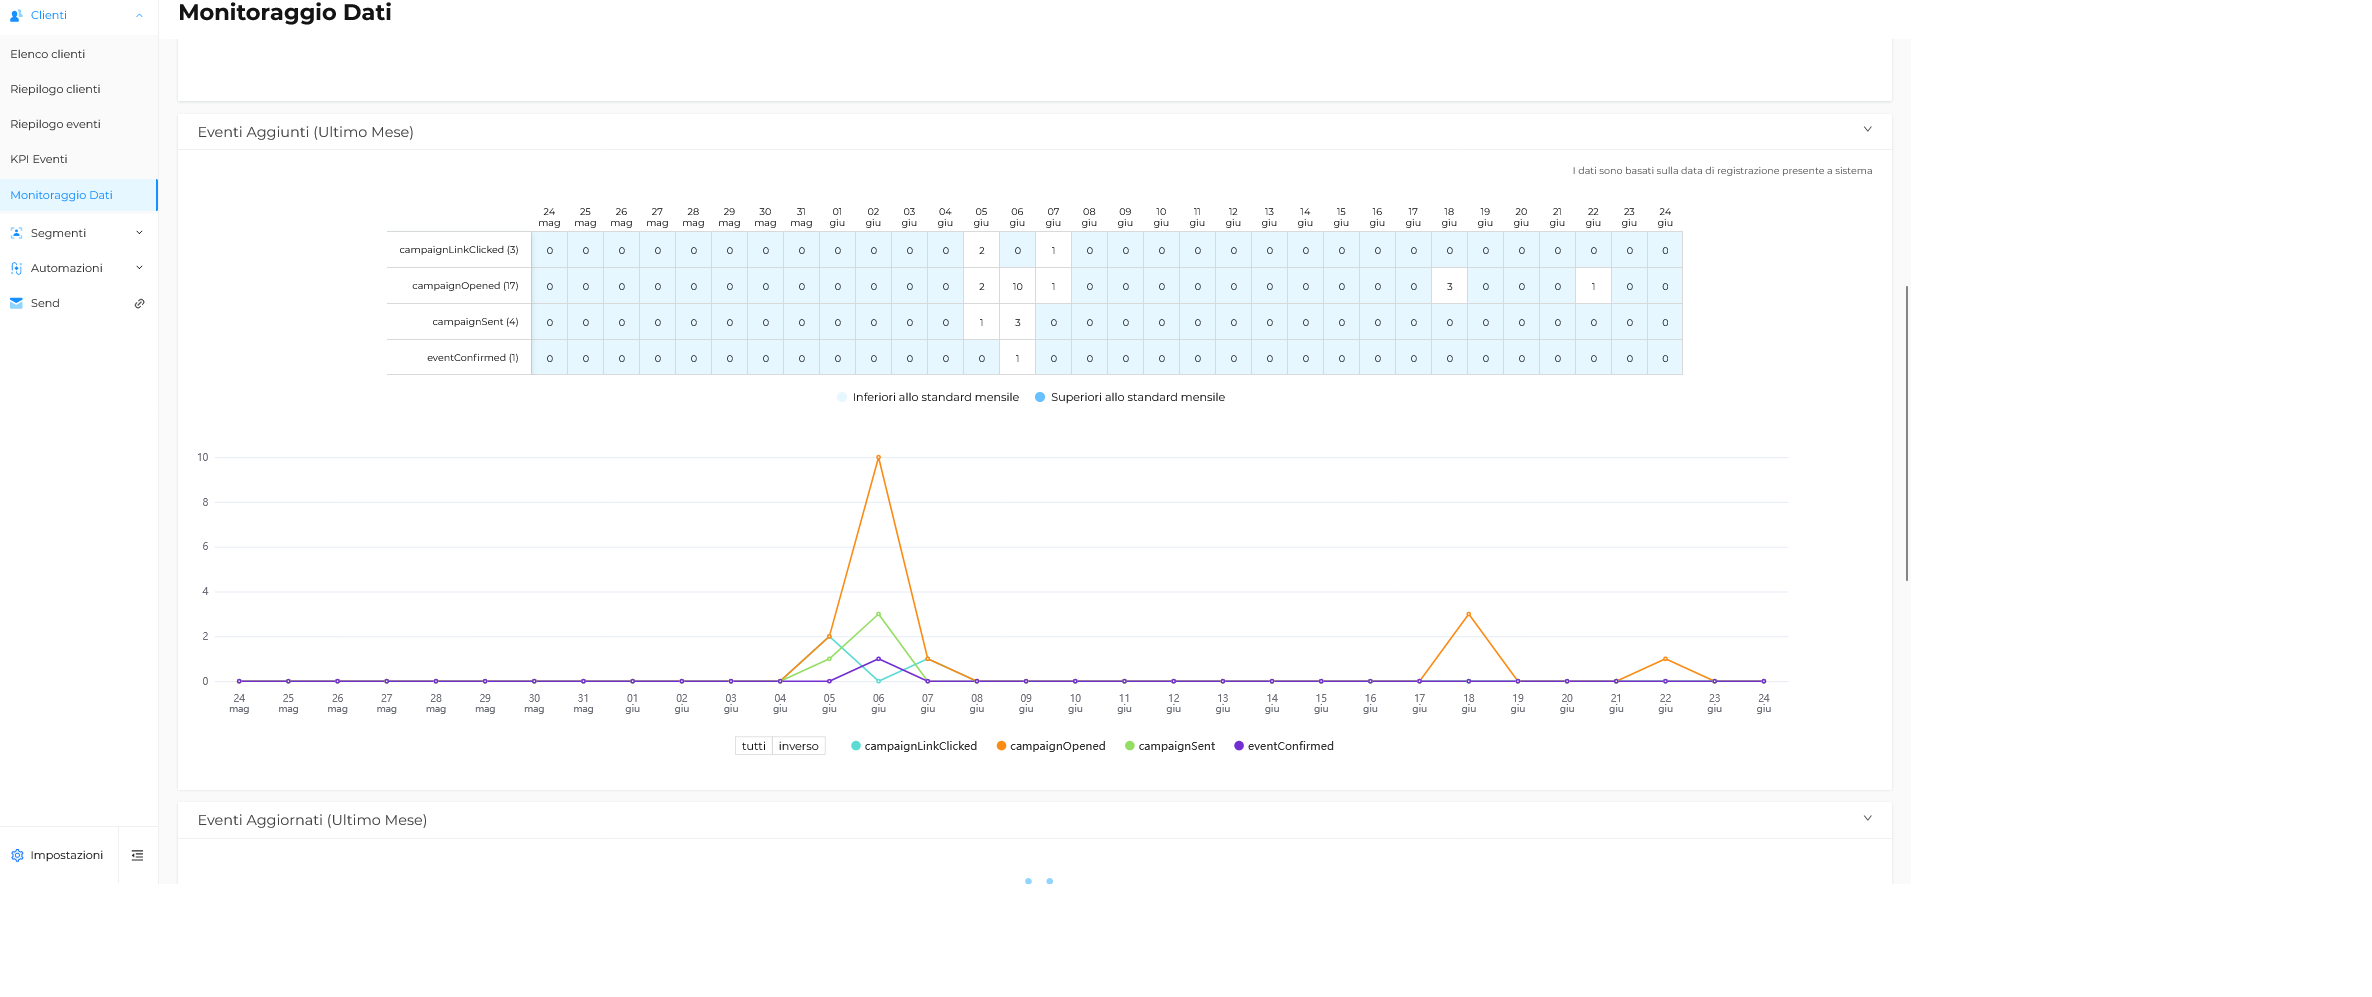Click campaignLinkClicked (3) row label
The image size is (2372, 997).
(459, 250)
